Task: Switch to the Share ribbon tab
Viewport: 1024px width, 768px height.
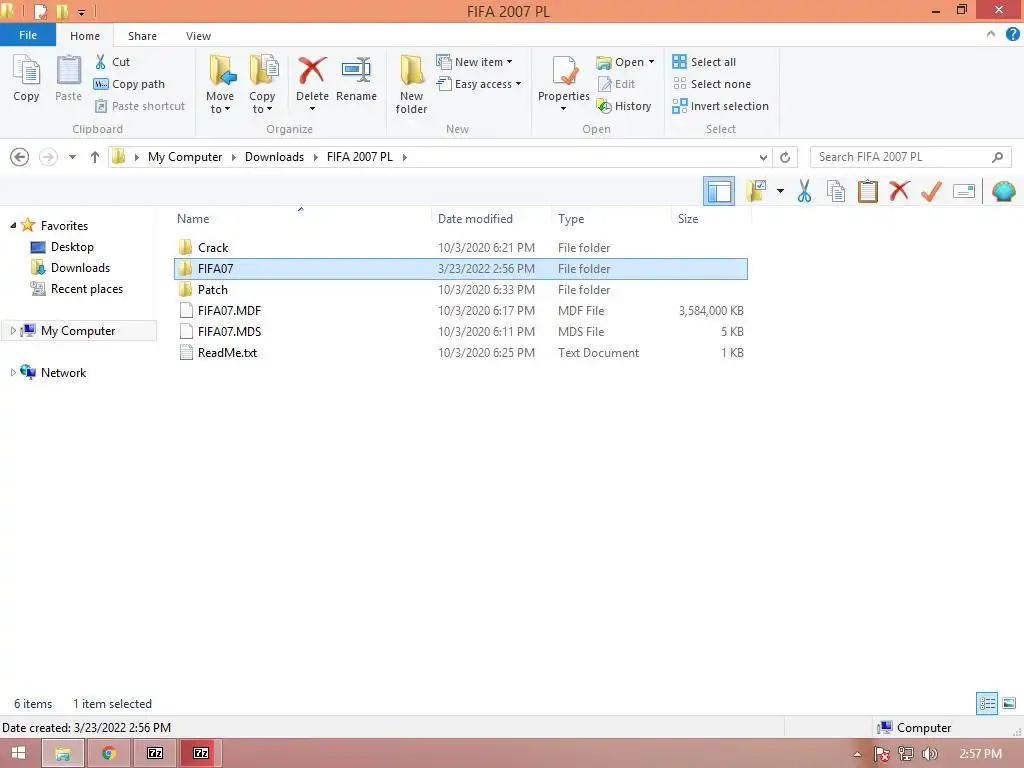Action: pos(142,36)
